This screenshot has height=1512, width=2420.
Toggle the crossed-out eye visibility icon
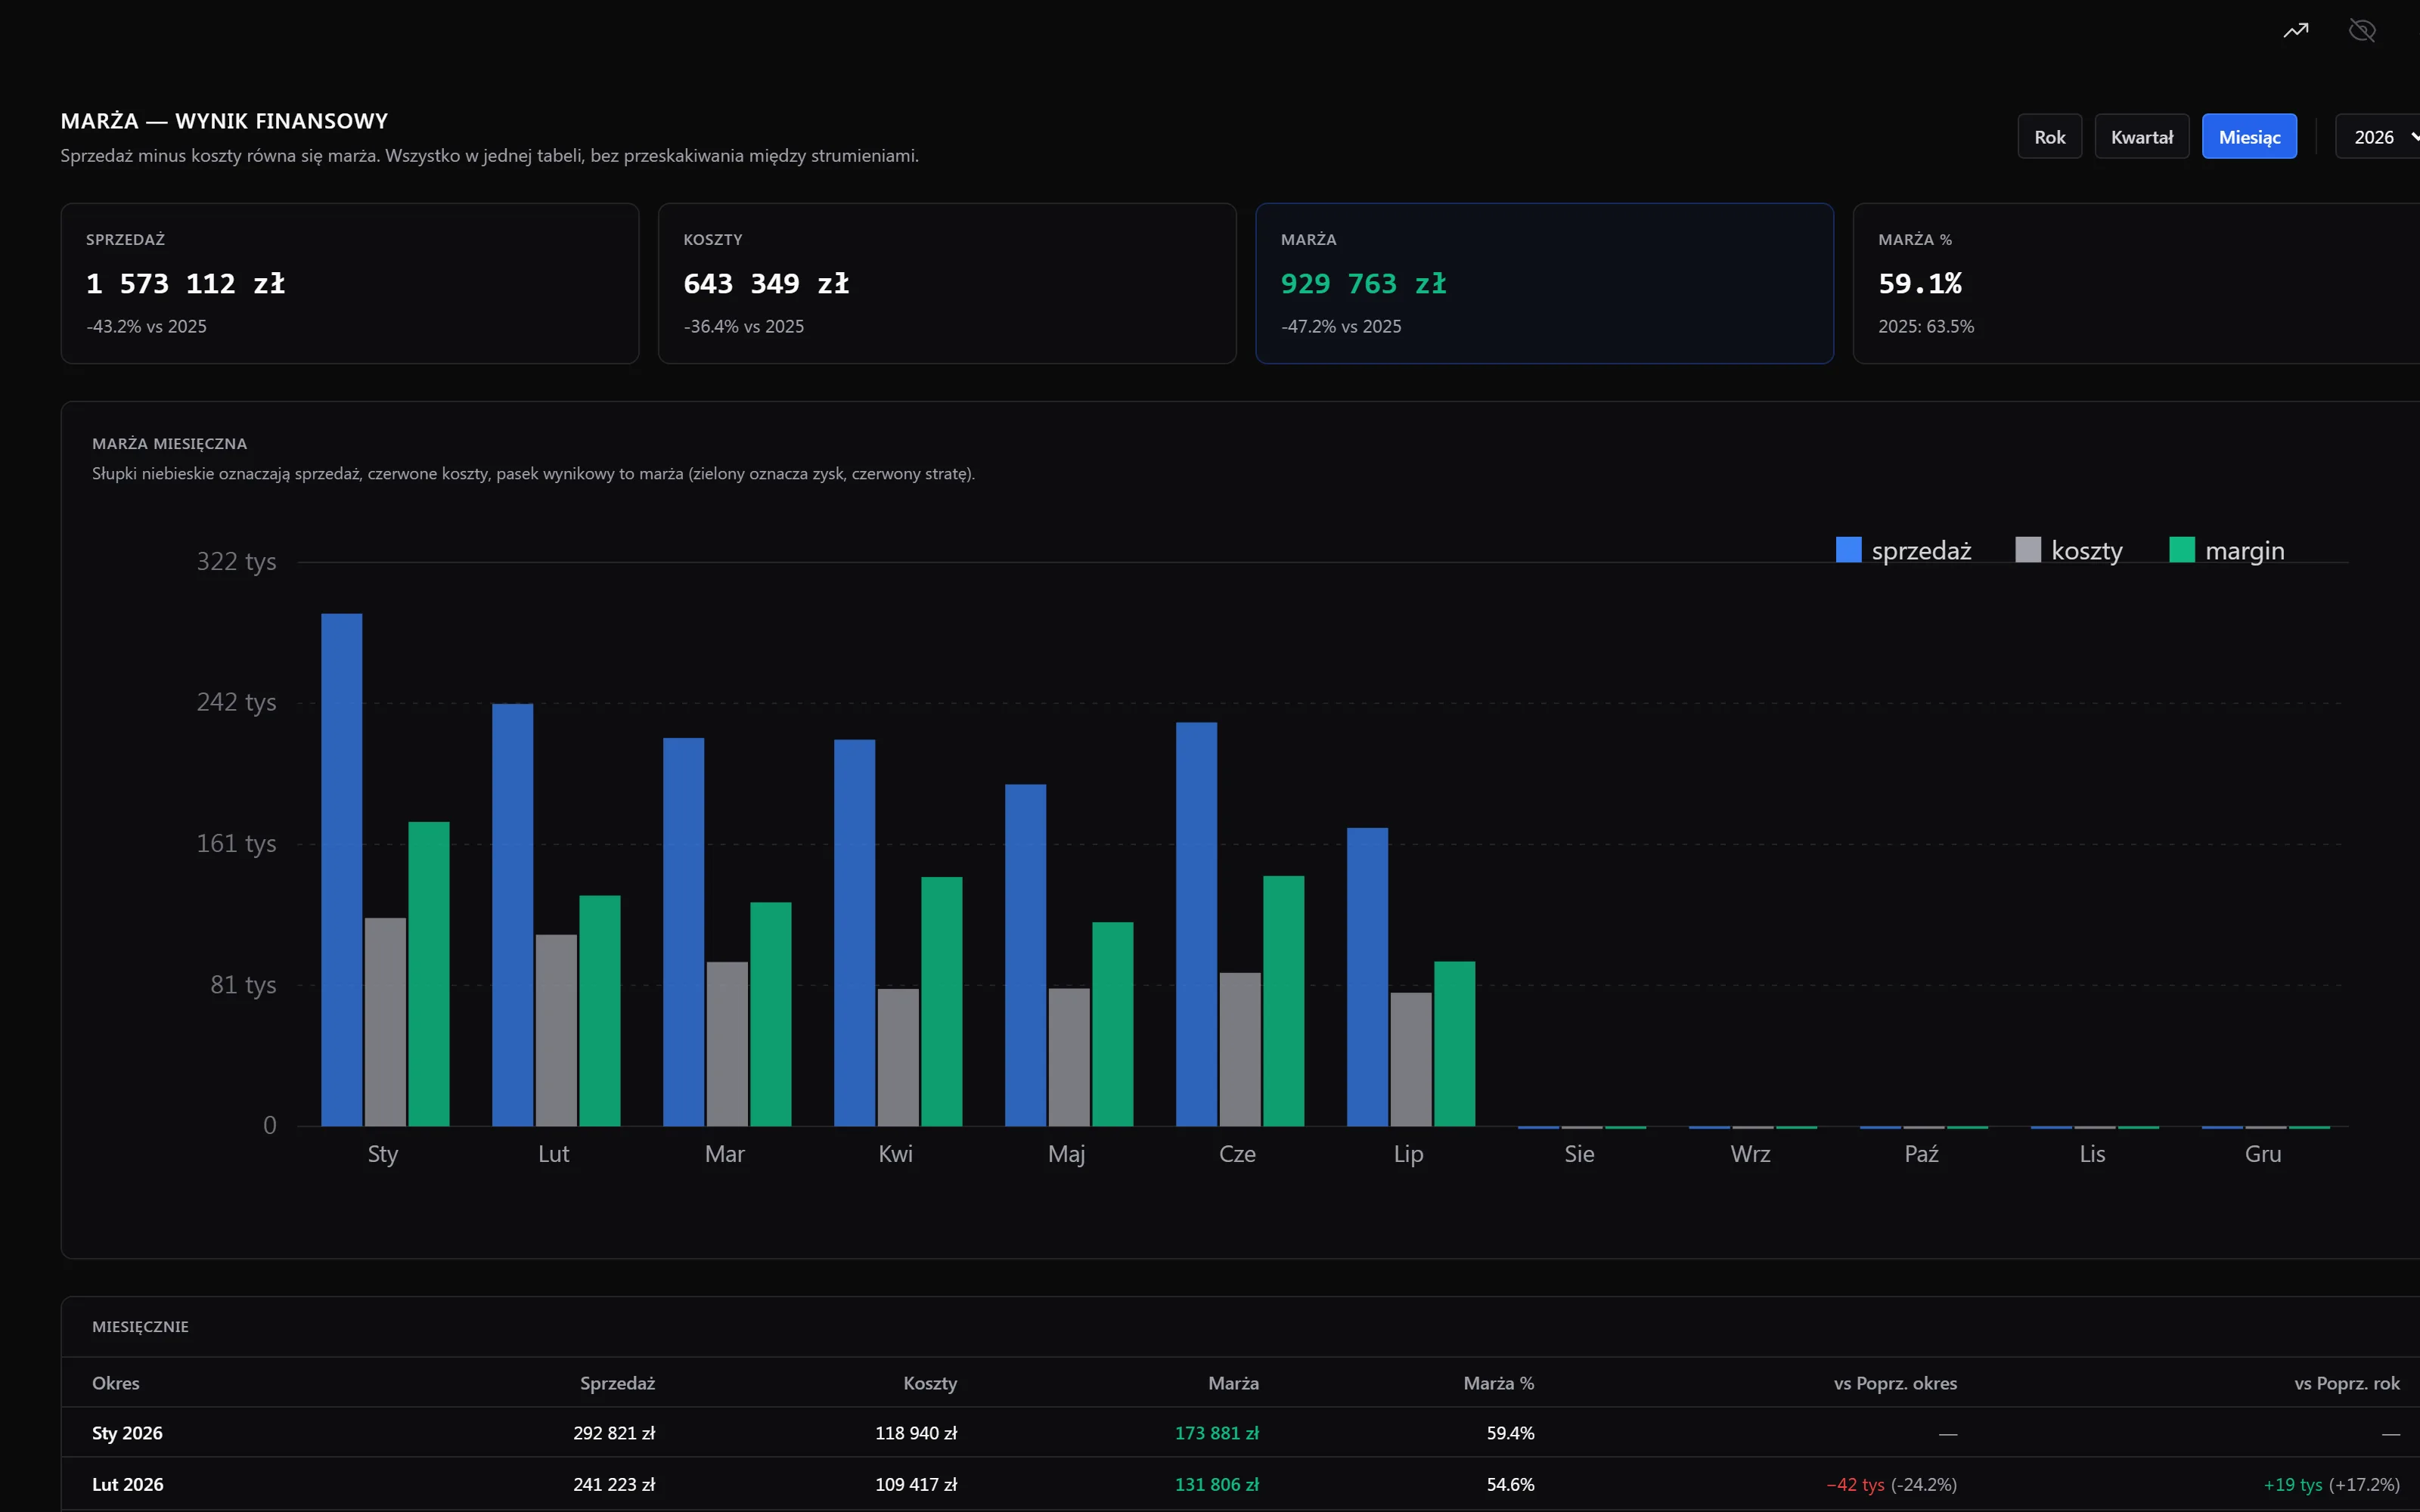point(2362,30)
